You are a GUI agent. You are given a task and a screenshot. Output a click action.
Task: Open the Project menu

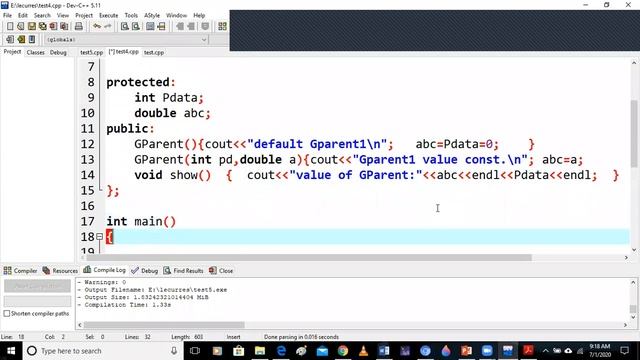pos(84,16)
